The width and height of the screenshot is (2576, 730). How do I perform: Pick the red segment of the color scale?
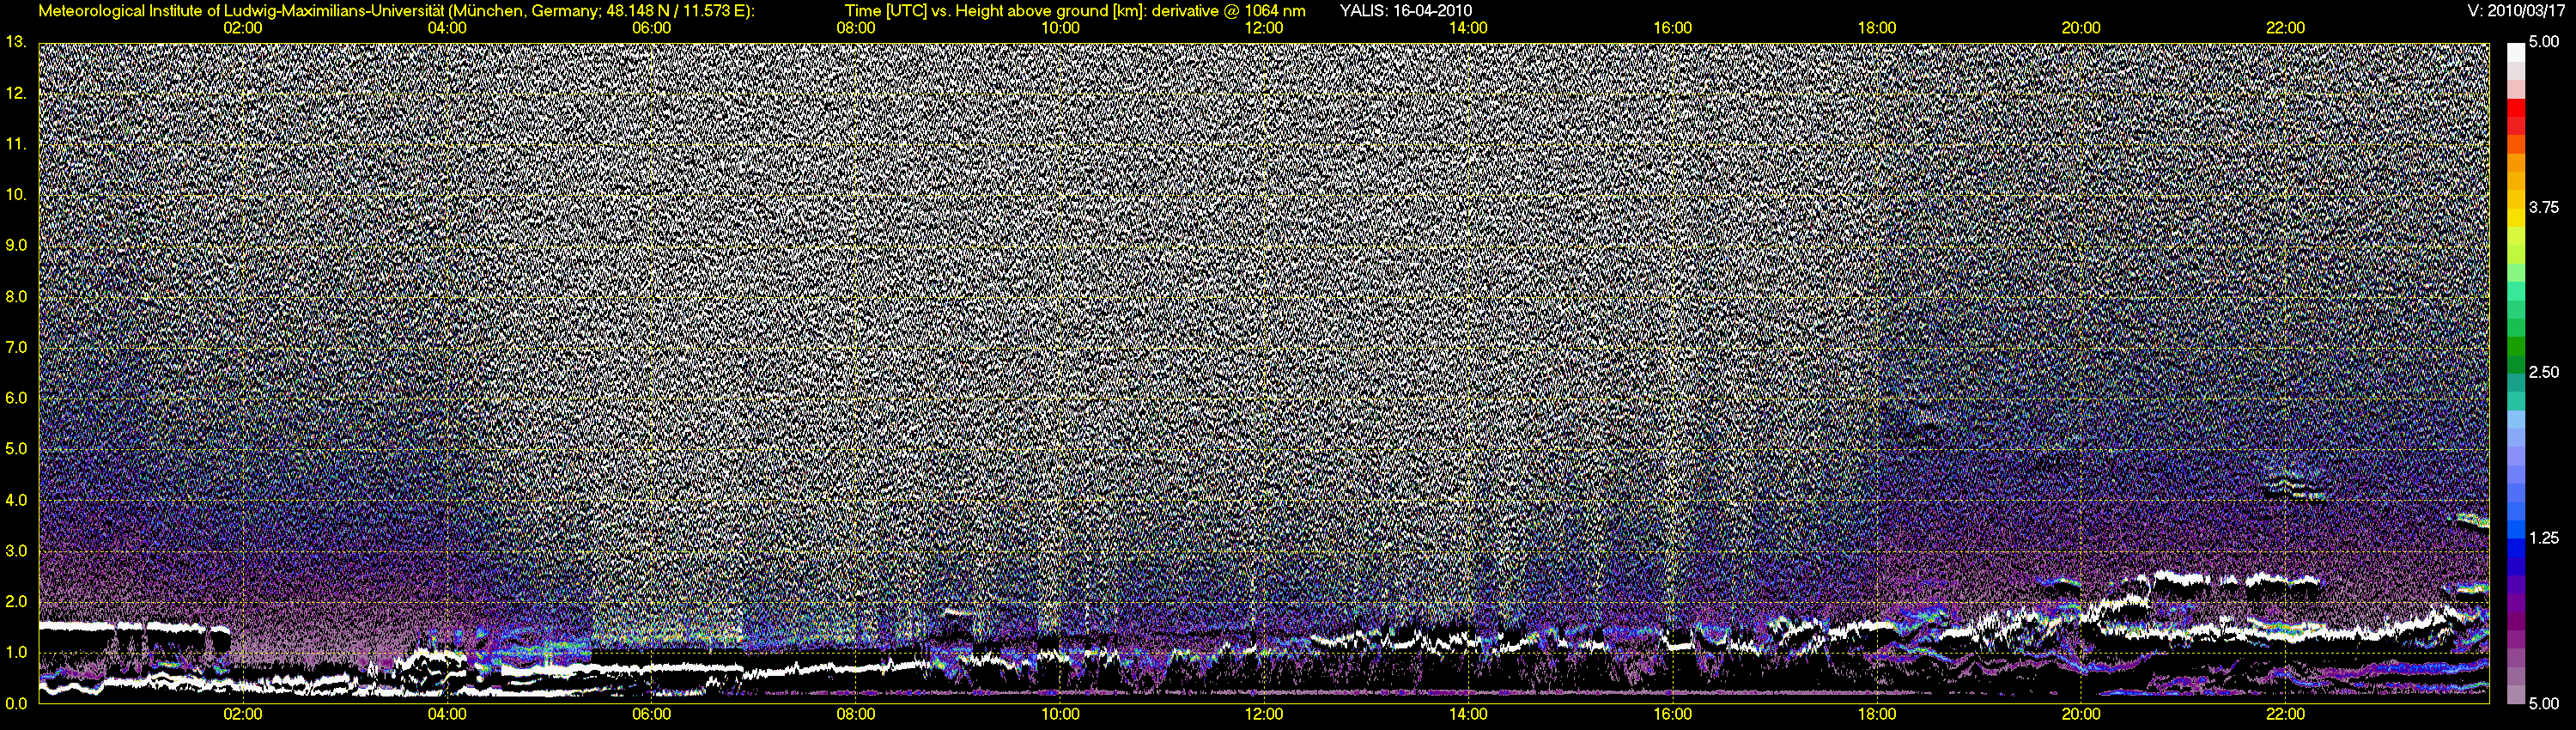pos(2515,107)
